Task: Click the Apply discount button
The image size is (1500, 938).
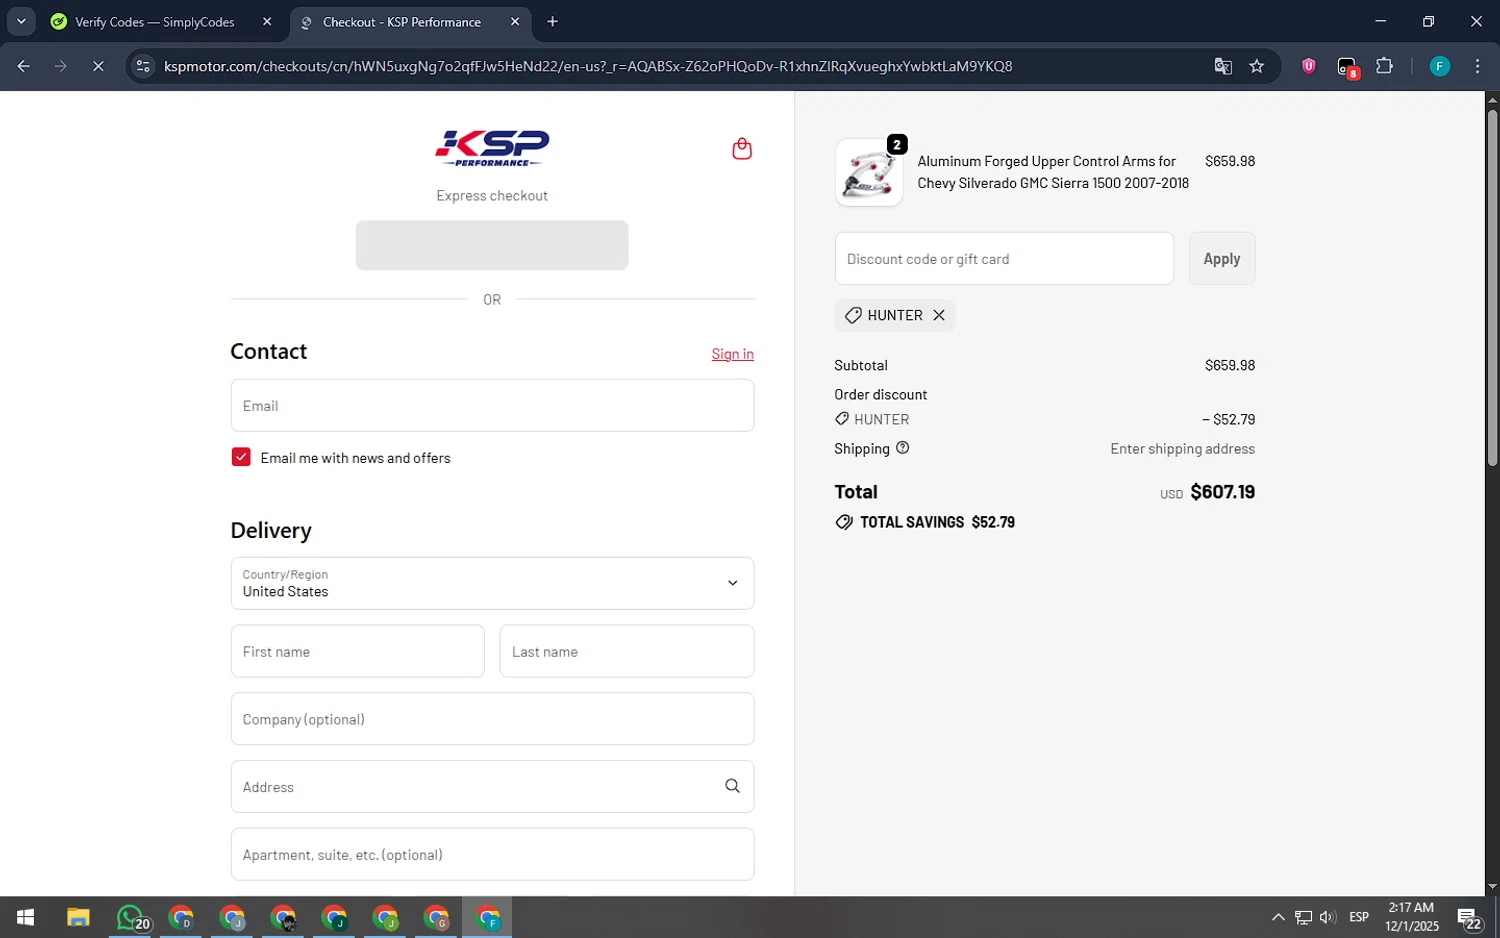Action: click(1221, 258)
